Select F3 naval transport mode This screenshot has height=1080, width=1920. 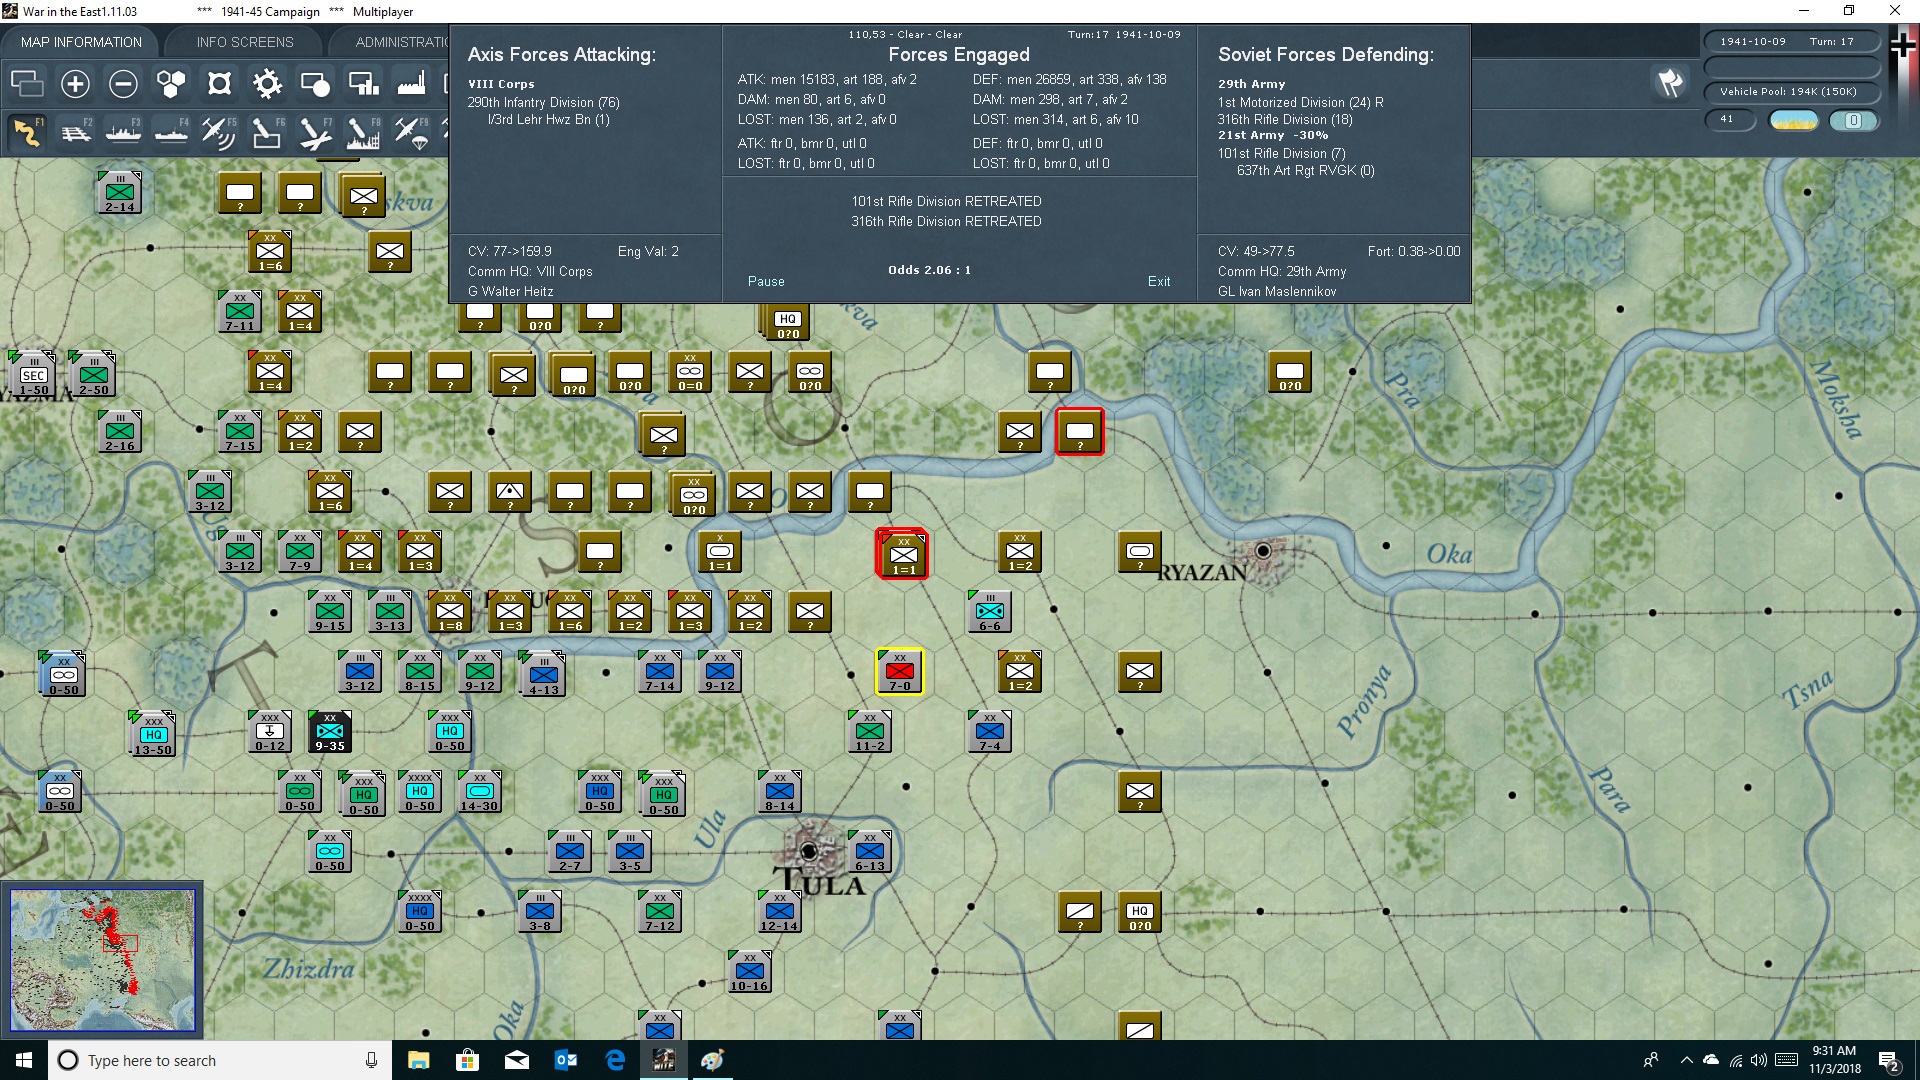(124, 132)
